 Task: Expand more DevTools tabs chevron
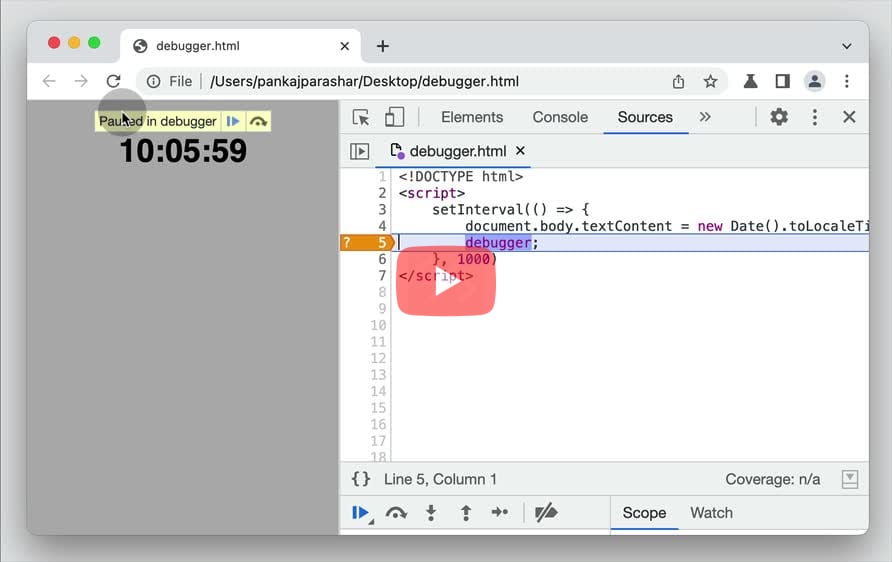[x=705, y=117]
